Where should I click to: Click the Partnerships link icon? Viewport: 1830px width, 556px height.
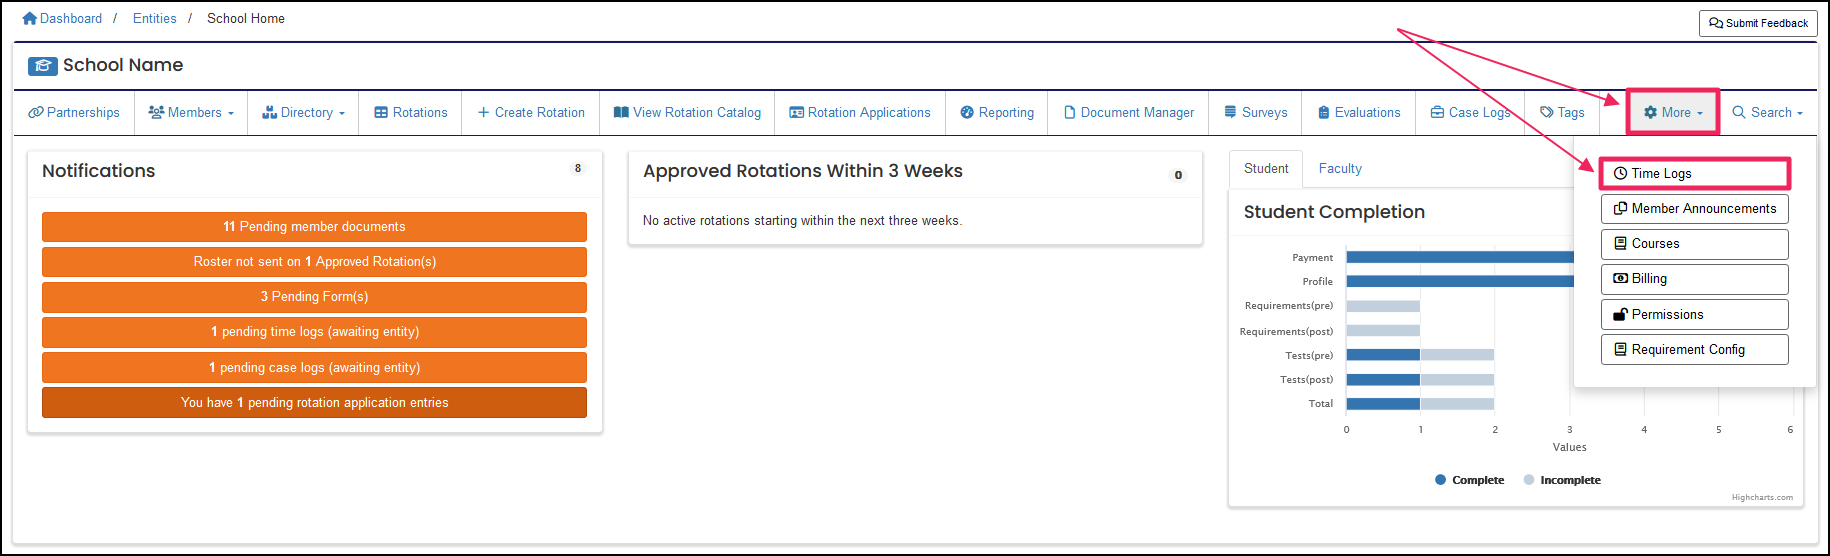pos(36,112)
